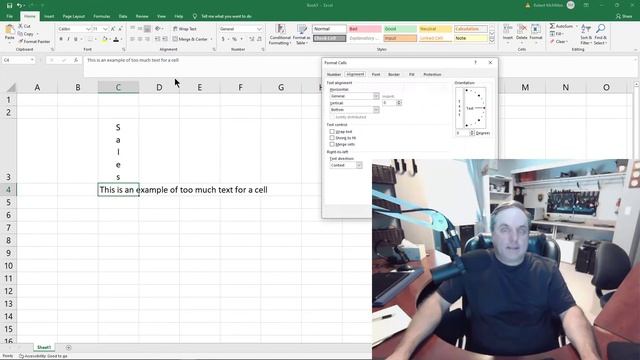640x360 pixels.
Task: Open Sort & Filter menu
Action: click(x=586, y=34)
